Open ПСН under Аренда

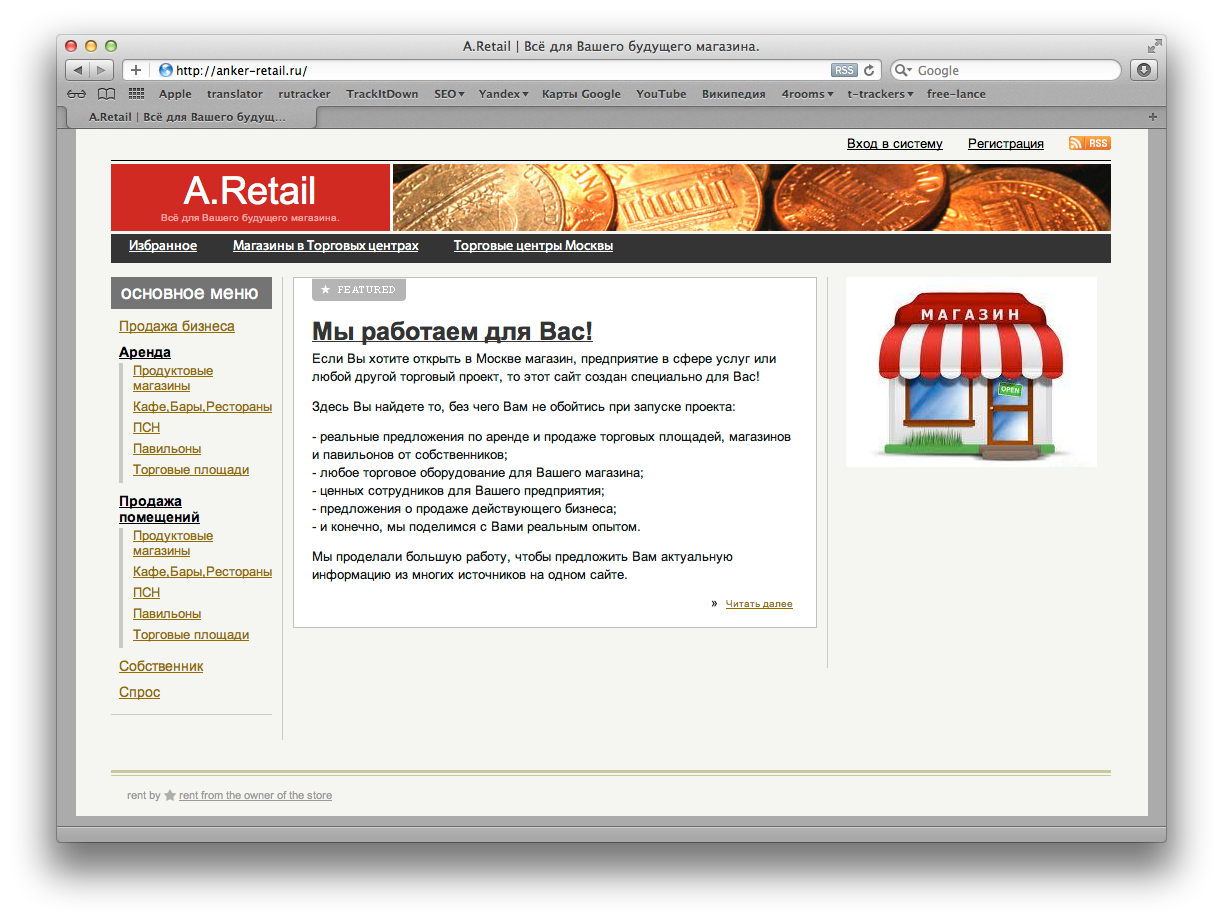(x=147, y=428)
